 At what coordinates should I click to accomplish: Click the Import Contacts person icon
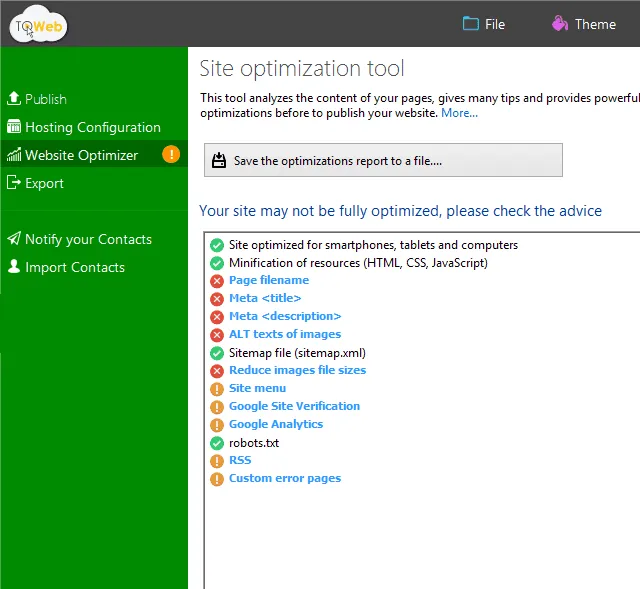pyautogui.click(x=14, y=267)
